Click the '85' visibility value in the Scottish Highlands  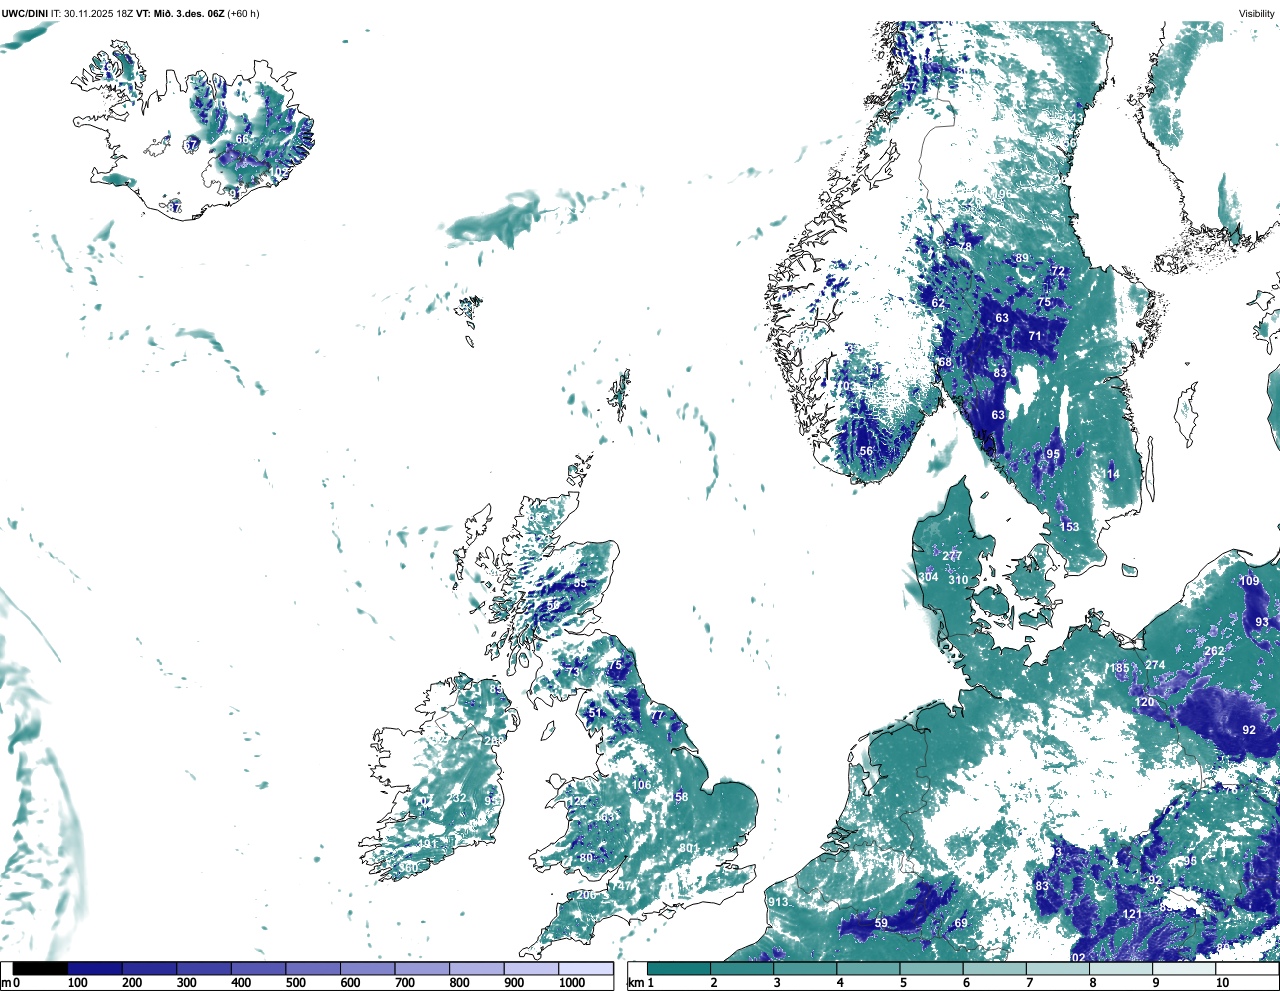pyautogui.click(x=580, y=583)
